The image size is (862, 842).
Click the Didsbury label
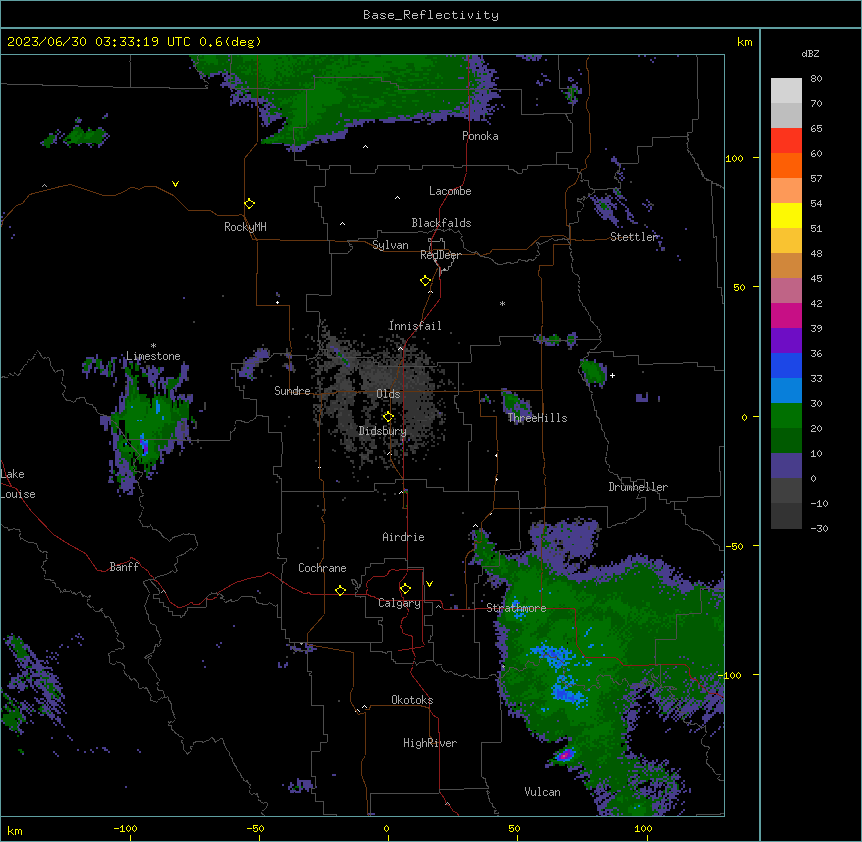point(383,431)
